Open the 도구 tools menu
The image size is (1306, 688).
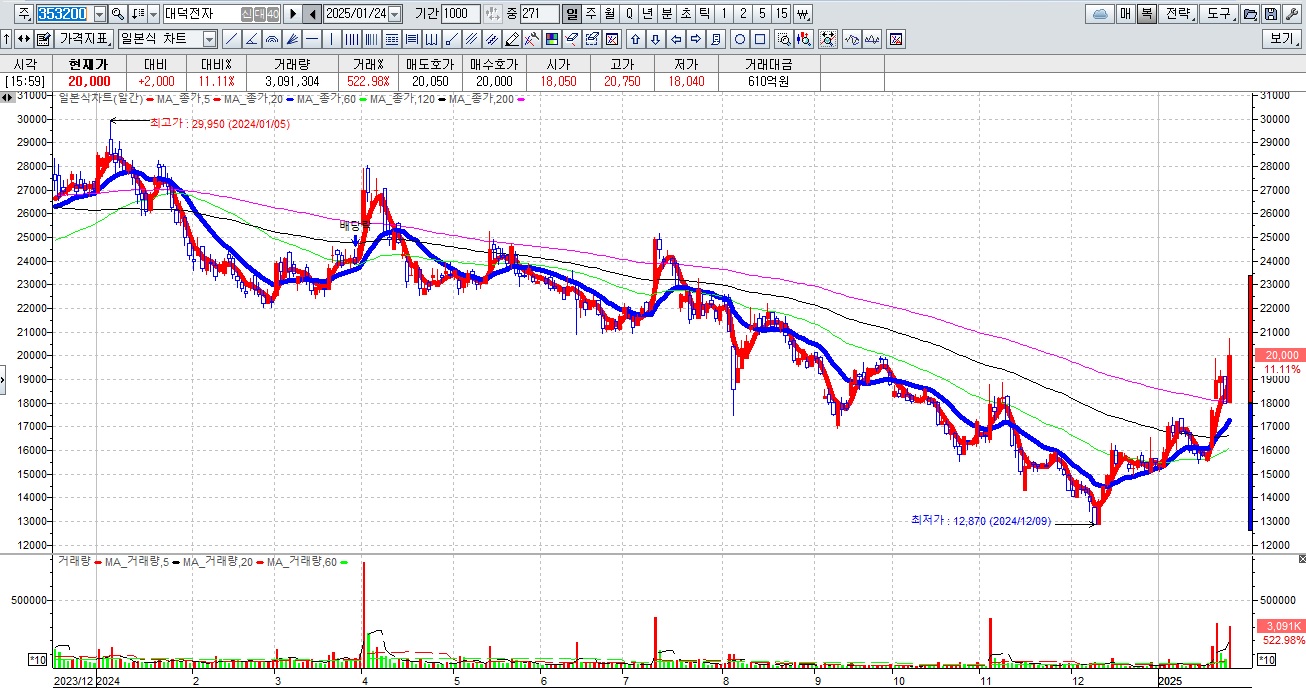1219,14
